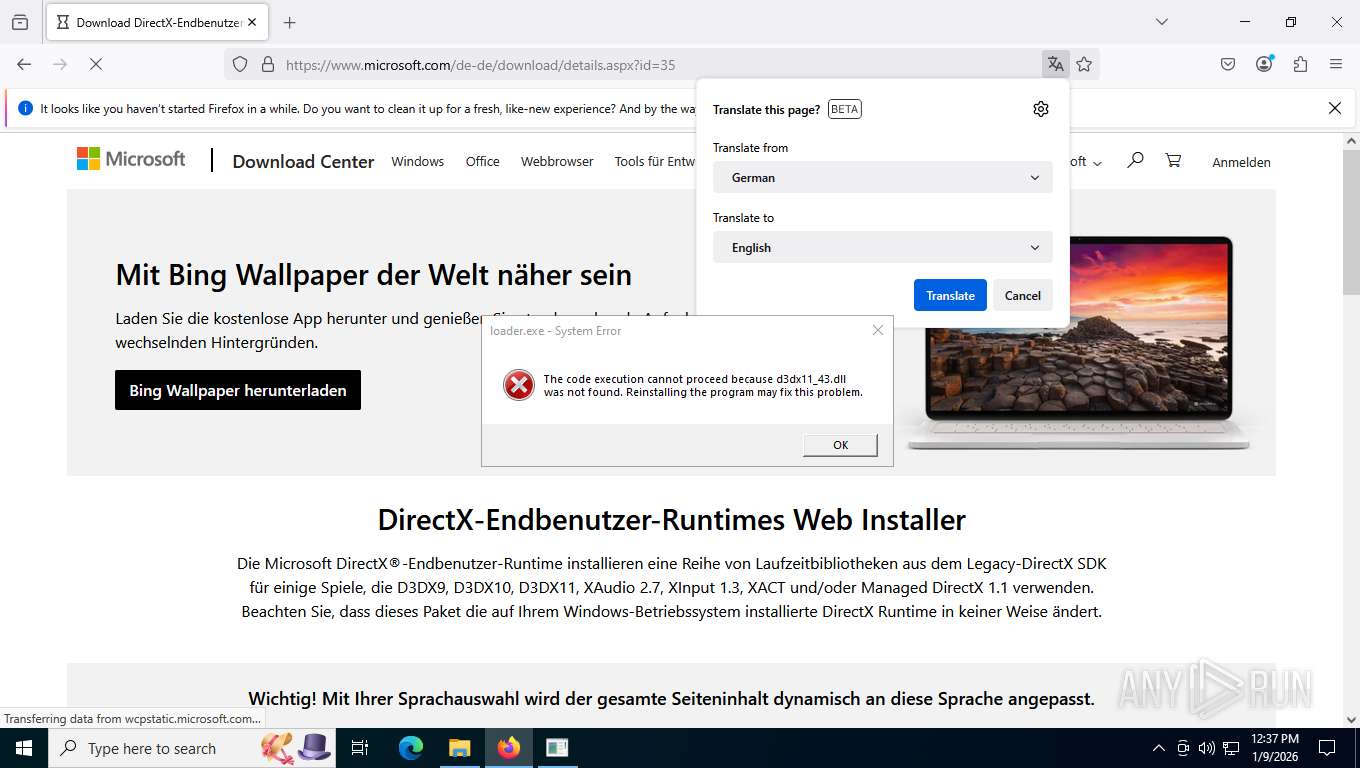
Task: Open network tray icon
Action: tap(1231, 748)
